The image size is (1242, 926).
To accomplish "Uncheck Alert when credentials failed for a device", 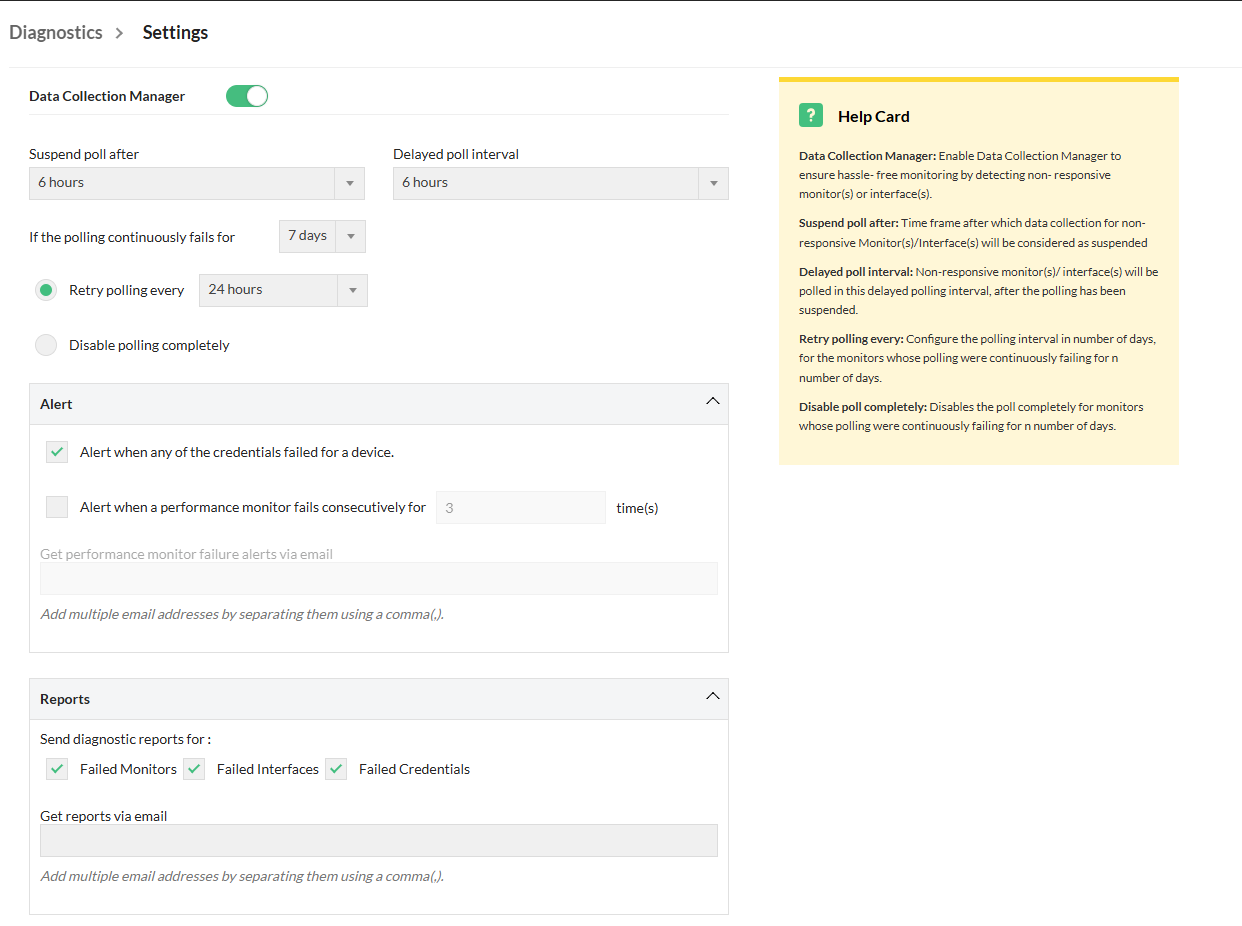I will pos(57,452).
